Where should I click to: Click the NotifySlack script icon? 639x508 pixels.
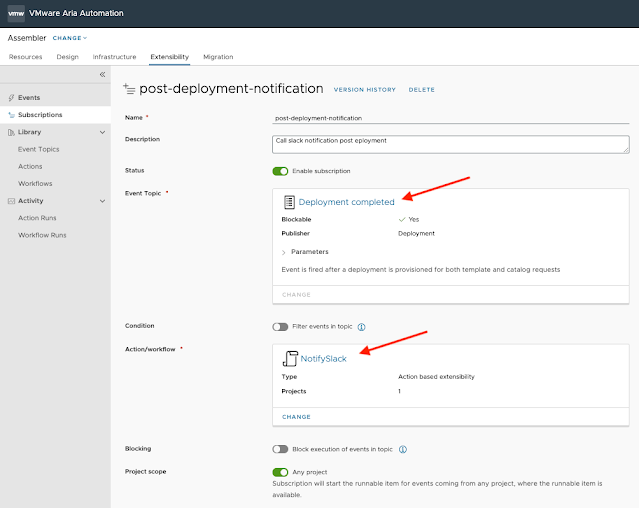click(290, 358)
